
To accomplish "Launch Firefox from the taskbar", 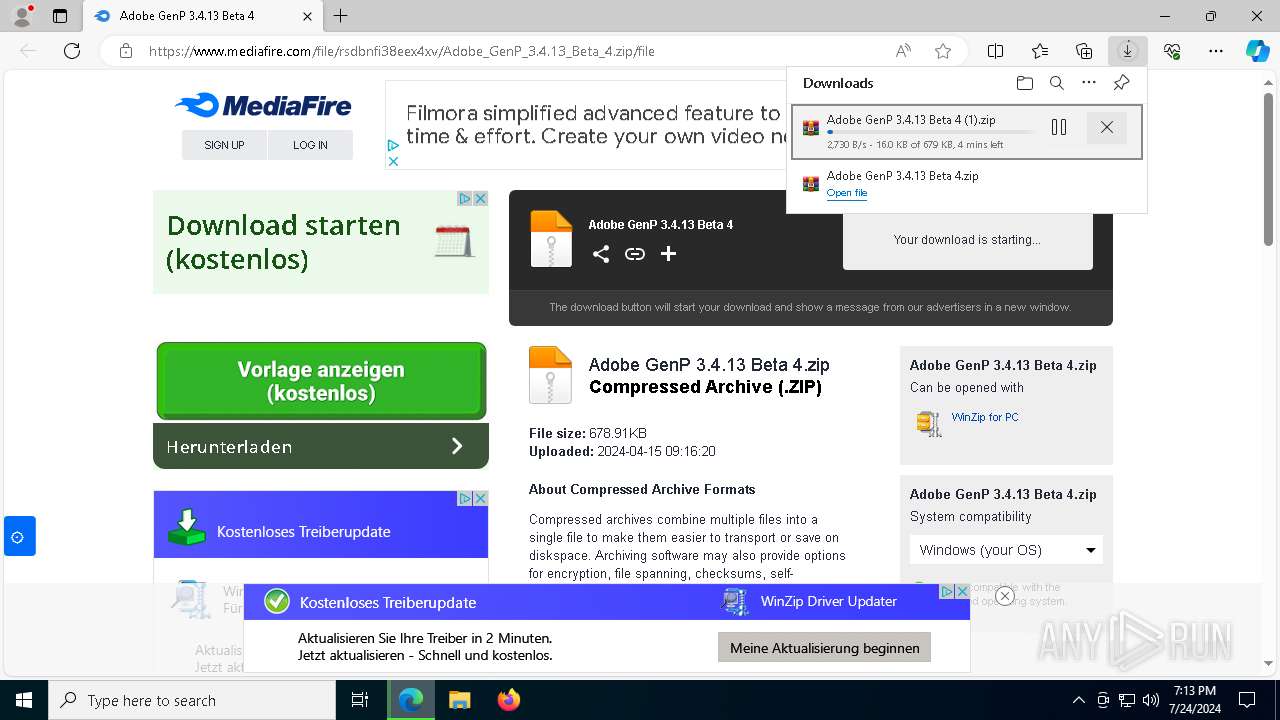I will [508, 700].
